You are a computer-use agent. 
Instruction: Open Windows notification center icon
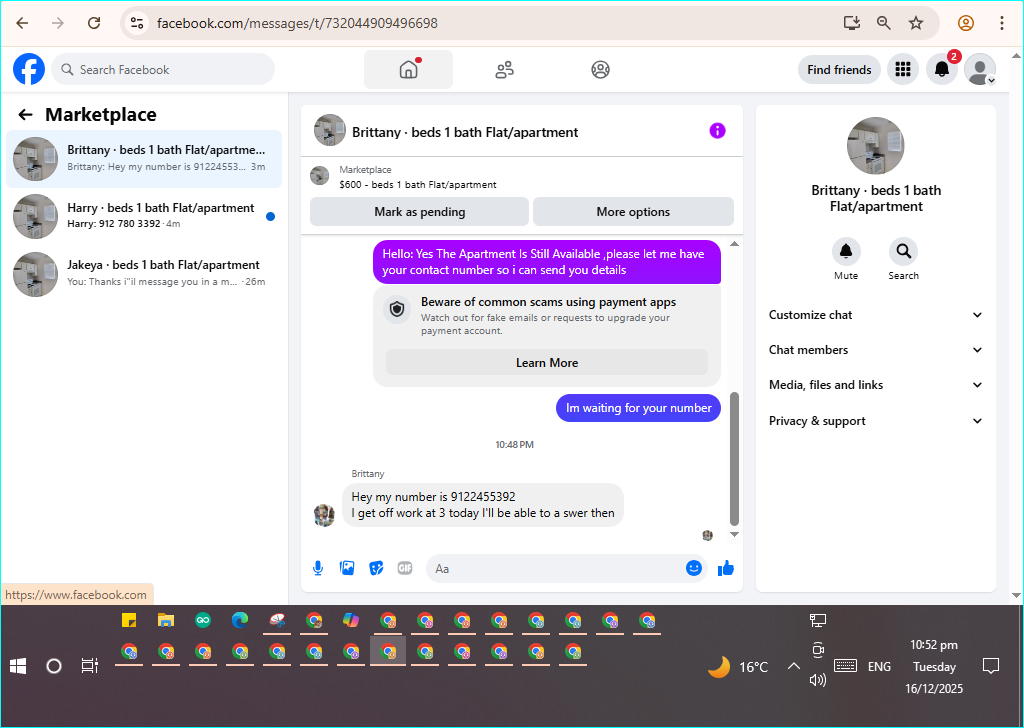pos(991,666)
